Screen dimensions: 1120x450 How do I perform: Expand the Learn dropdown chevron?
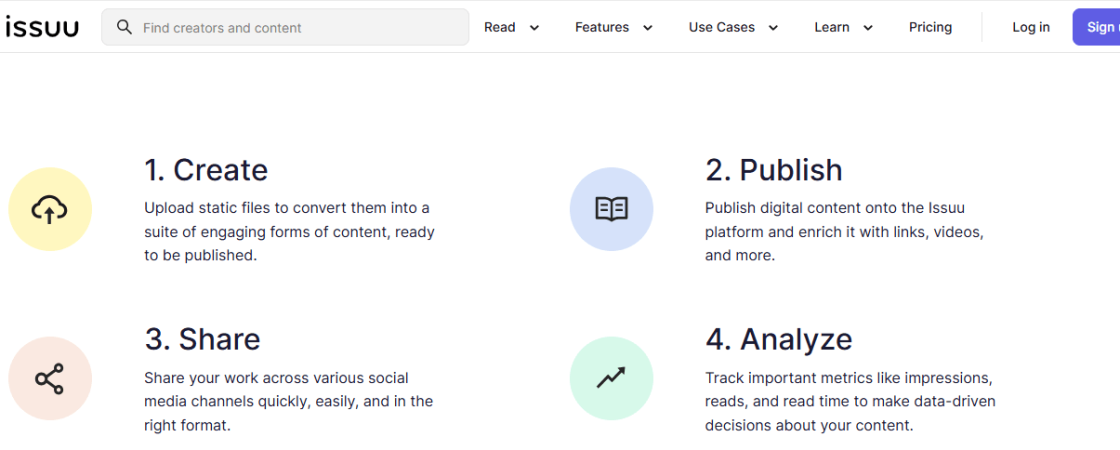[x=868, y=28]
